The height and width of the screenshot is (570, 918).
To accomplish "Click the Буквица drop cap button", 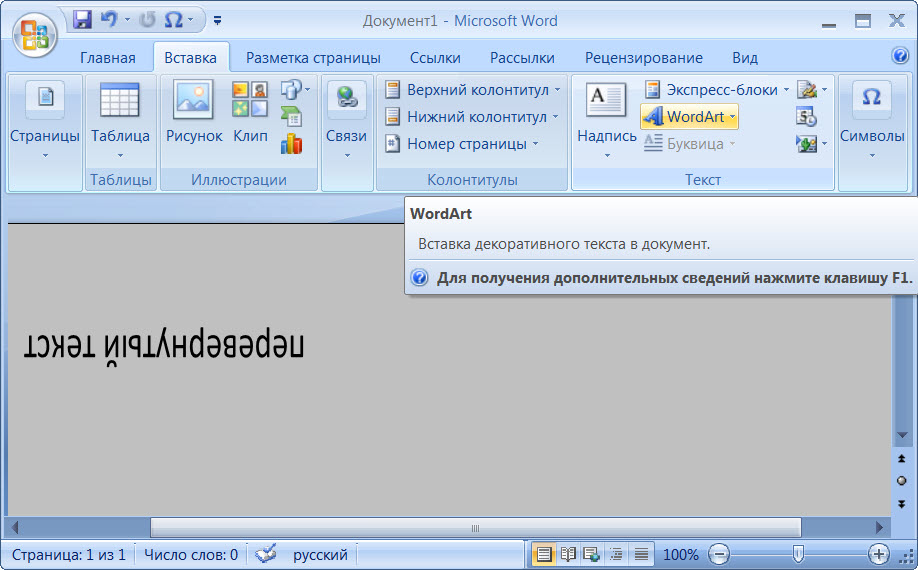I will [689, 143].
